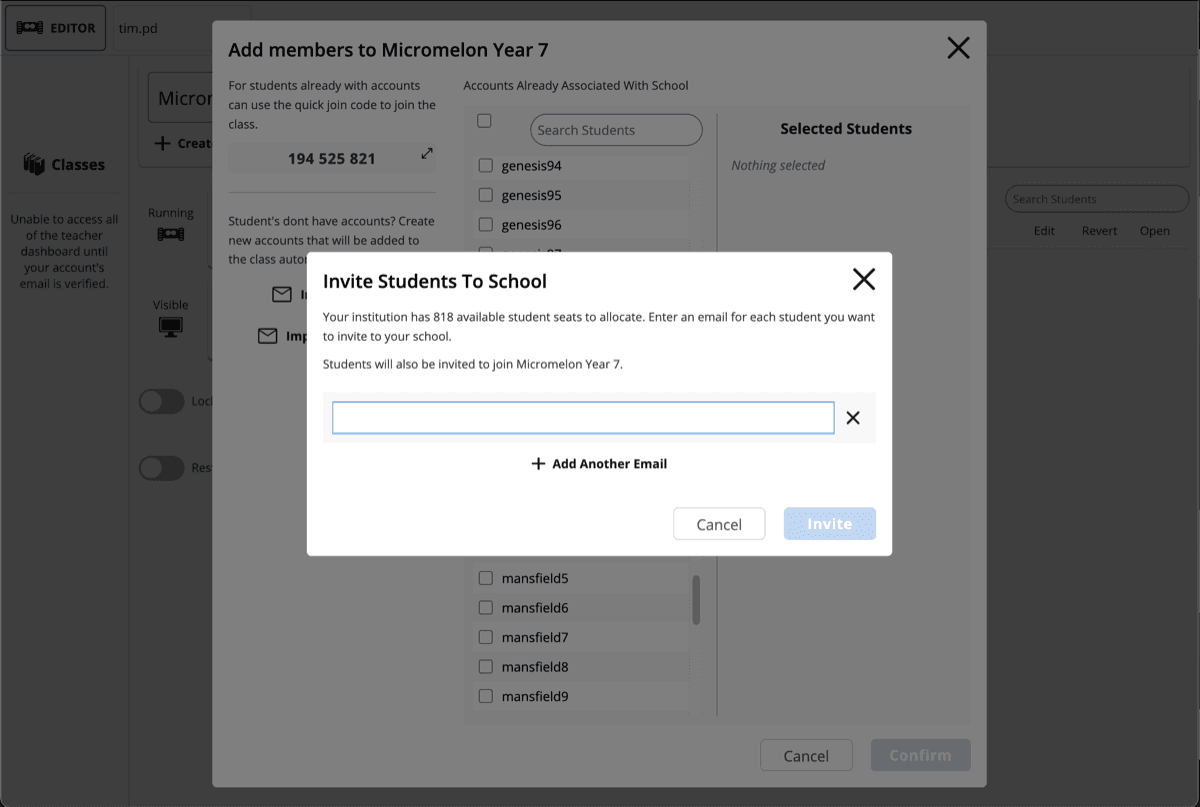
Task: Choose Revert in the right panel
Action: [1099, 230]
